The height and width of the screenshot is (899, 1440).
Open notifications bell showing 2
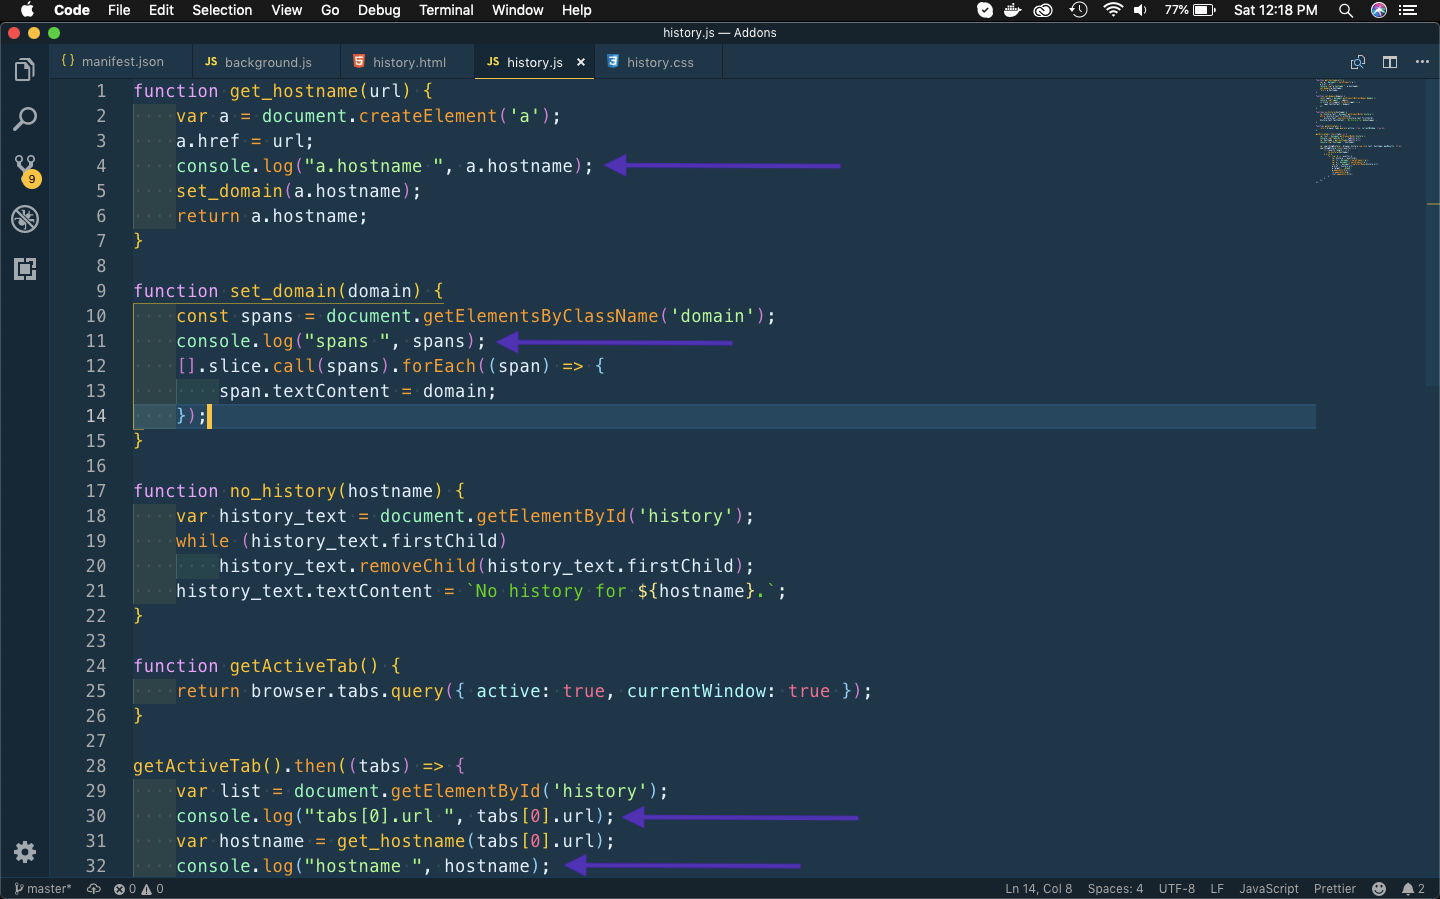click(x=1413, y=889)
